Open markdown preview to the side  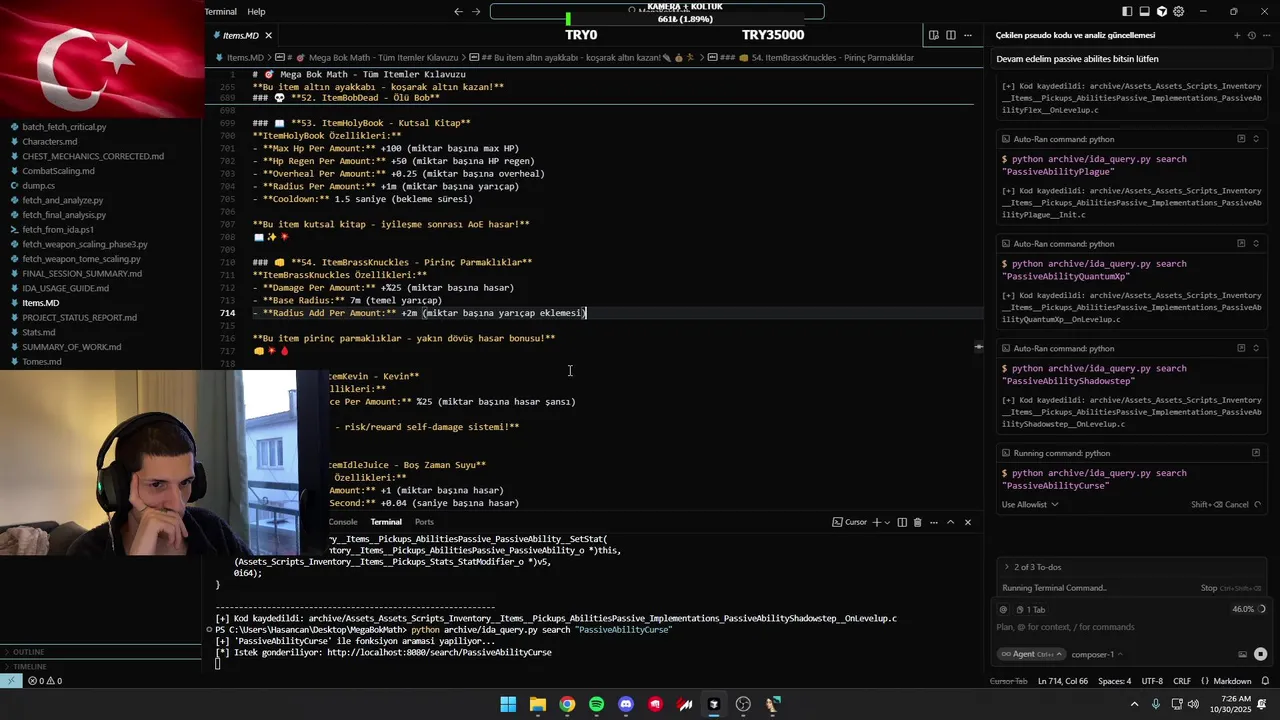(x=933, y=35)
